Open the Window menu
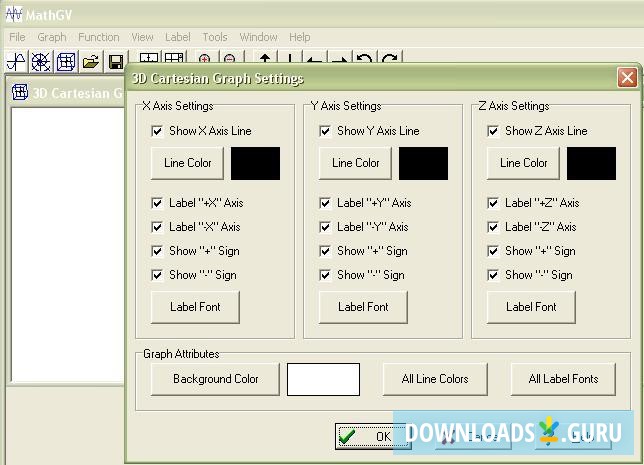The width and height of the screenshot is (644, 465). tap(258, 37)
